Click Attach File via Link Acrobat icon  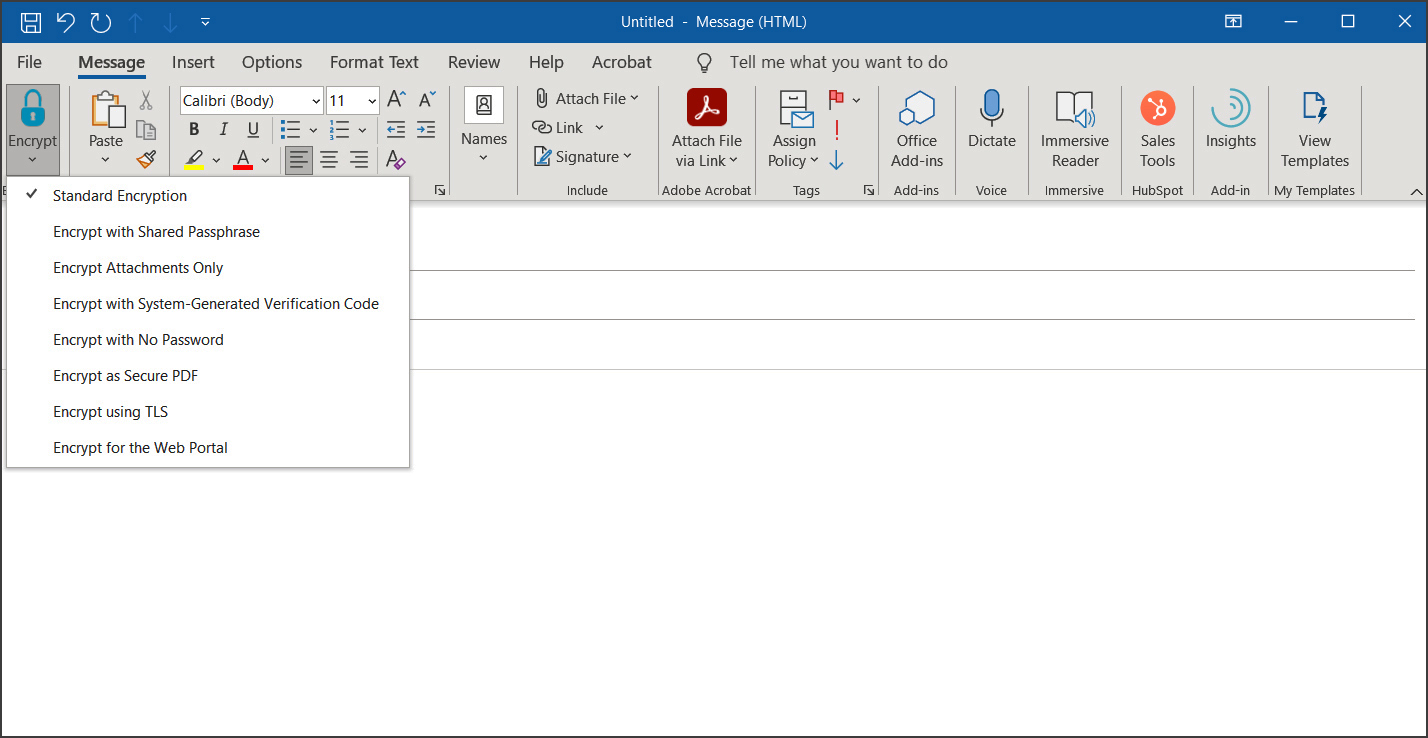[x=707, y=107]
